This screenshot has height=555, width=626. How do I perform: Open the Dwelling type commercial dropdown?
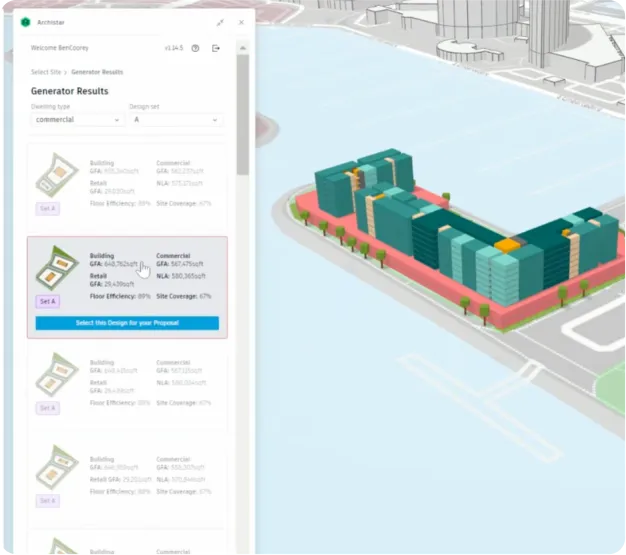pos(77,120)
